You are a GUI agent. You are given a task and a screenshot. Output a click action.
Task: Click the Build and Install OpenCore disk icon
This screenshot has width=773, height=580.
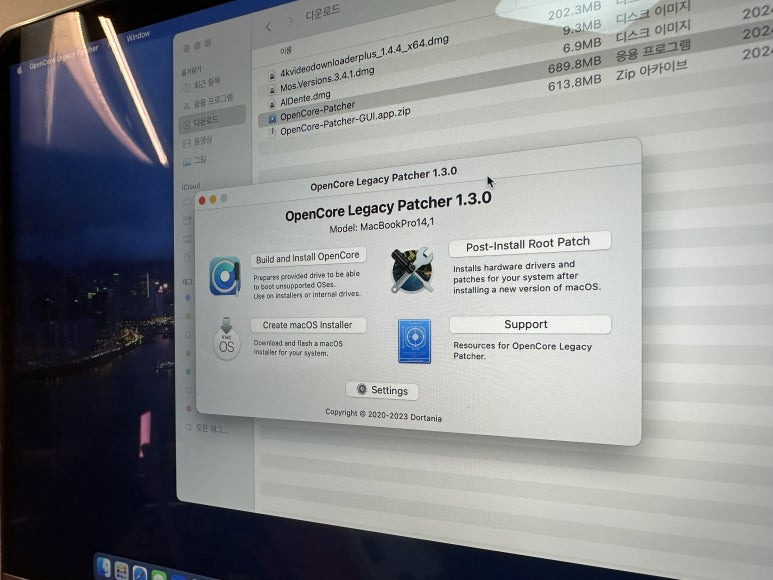(225, 276)
